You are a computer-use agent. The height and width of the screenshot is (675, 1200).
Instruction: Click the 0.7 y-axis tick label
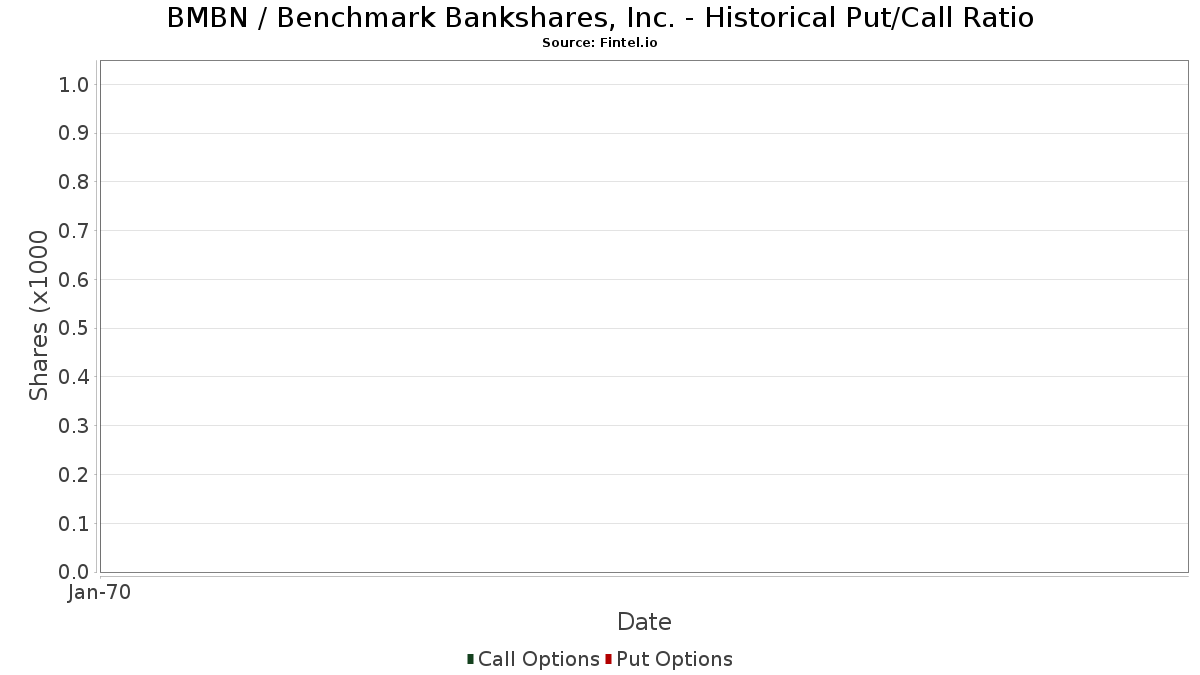pyautogui.click(x=74, y=231)
